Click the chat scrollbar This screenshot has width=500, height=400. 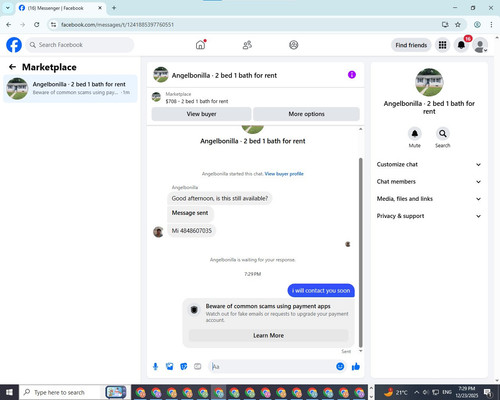[x=360, y=252]
